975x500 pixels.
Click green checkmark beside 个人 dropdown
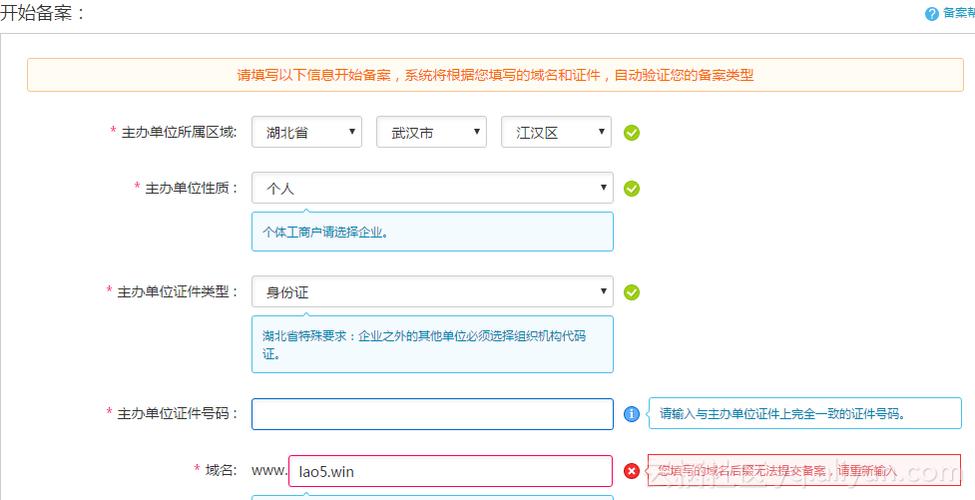[631, 188]
